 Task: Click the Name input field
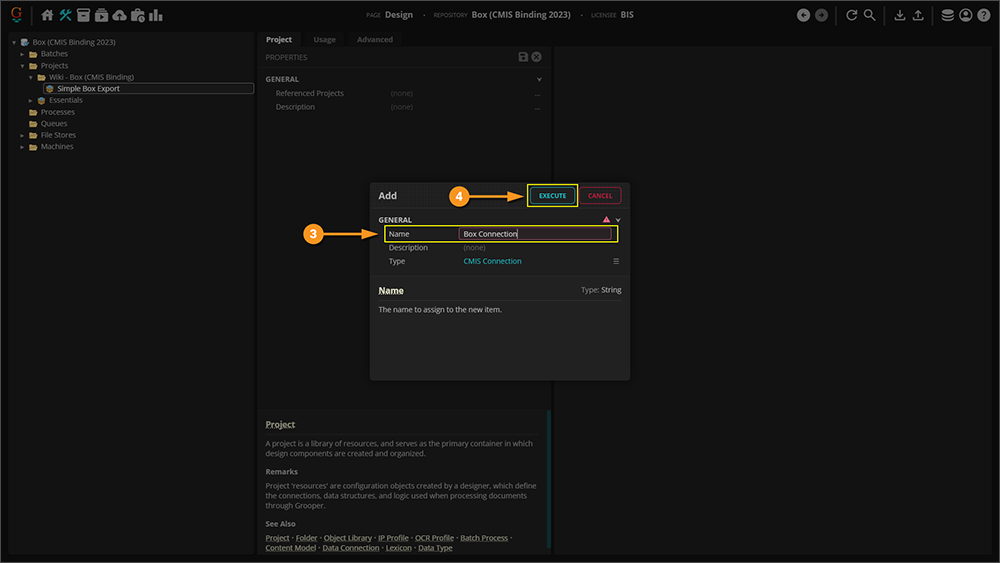[x=534, y=234]
